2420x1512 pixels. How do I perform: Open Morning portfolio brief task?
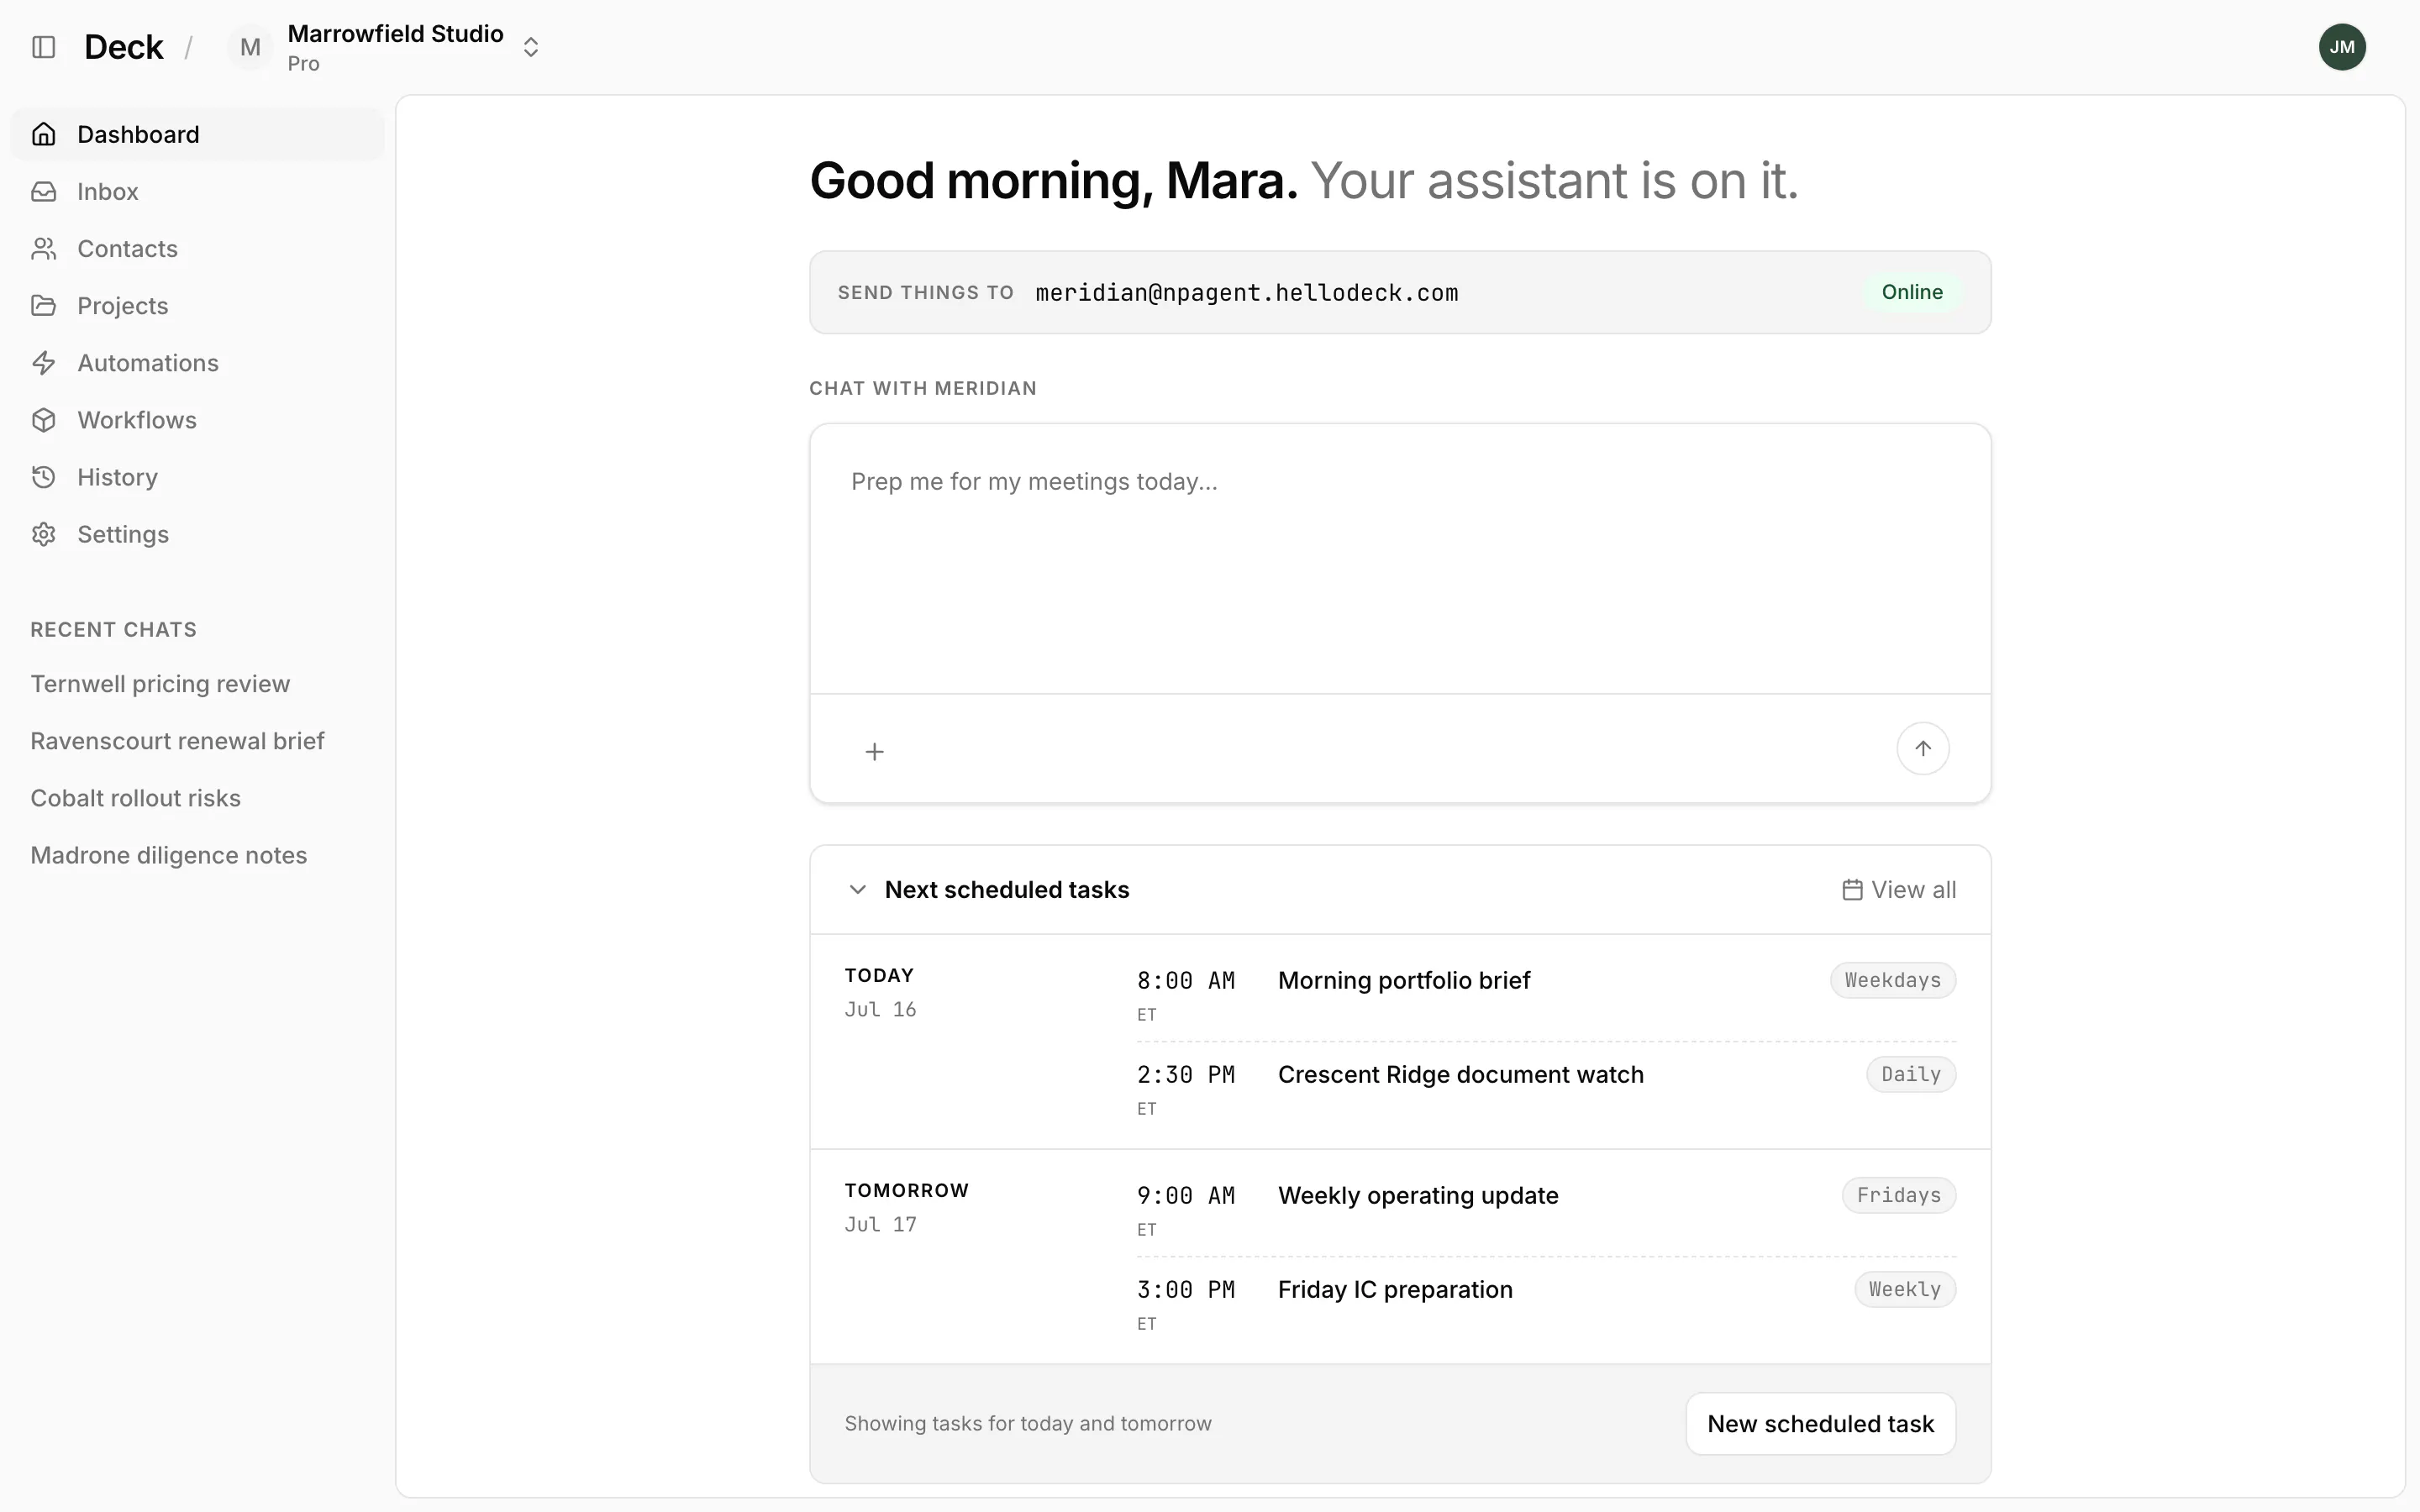tap(1403, 980)
